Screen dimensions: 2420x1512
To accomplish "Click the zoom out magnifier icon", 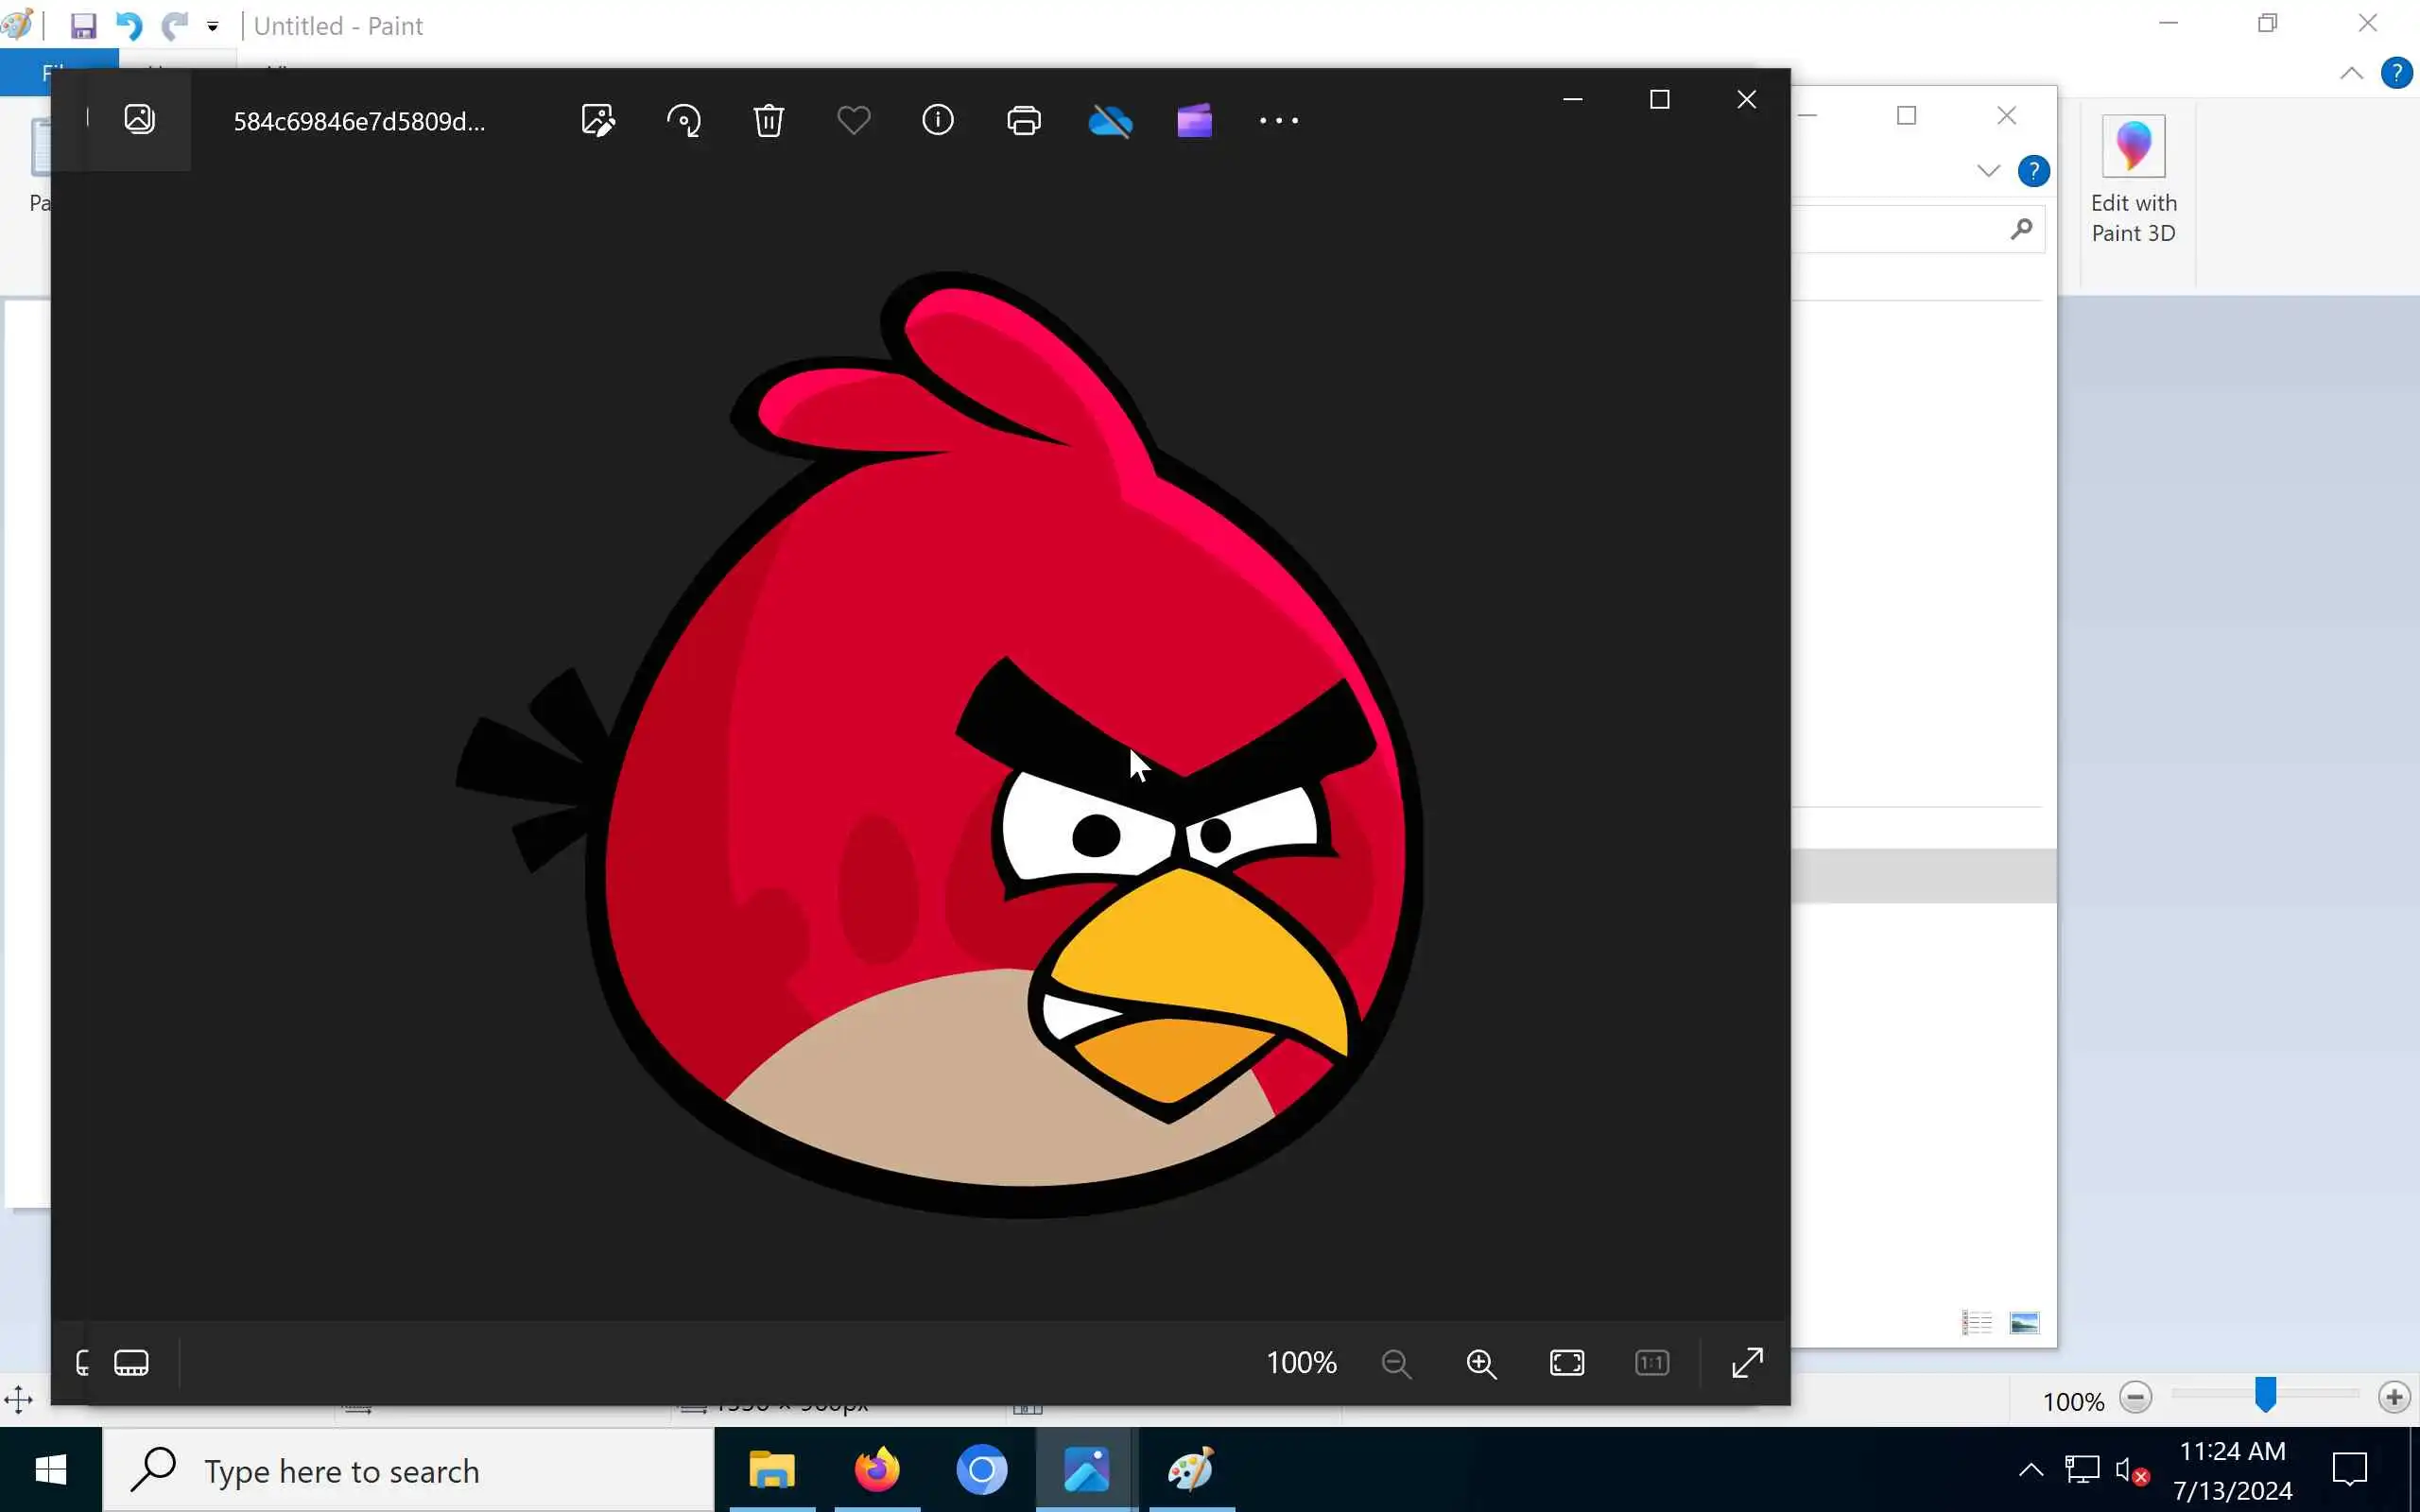I will click(x=1396, y=1363).
